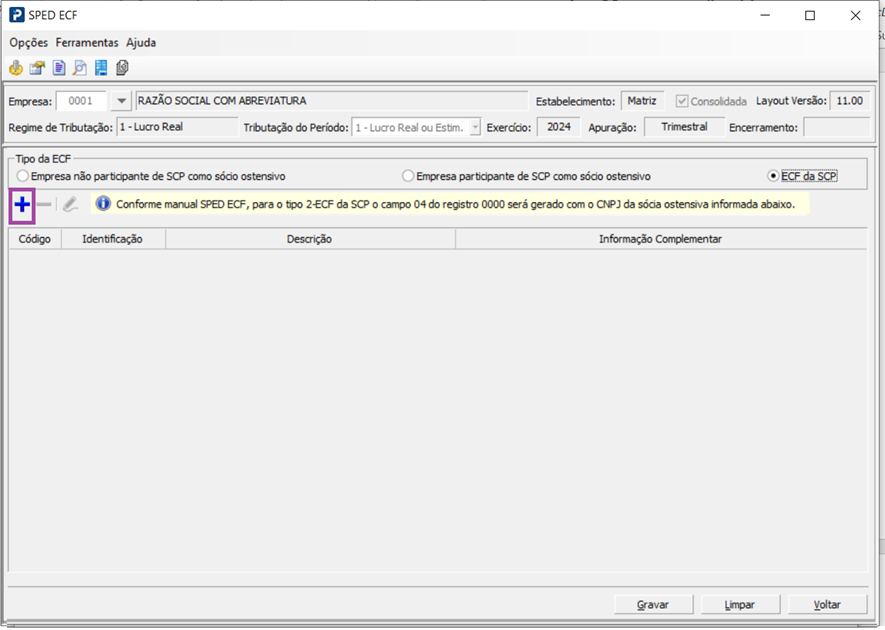This screenshot has height=630, width=885.
Task: Open the Empresa dropdown arrow
Action: (x=121, y=101)
